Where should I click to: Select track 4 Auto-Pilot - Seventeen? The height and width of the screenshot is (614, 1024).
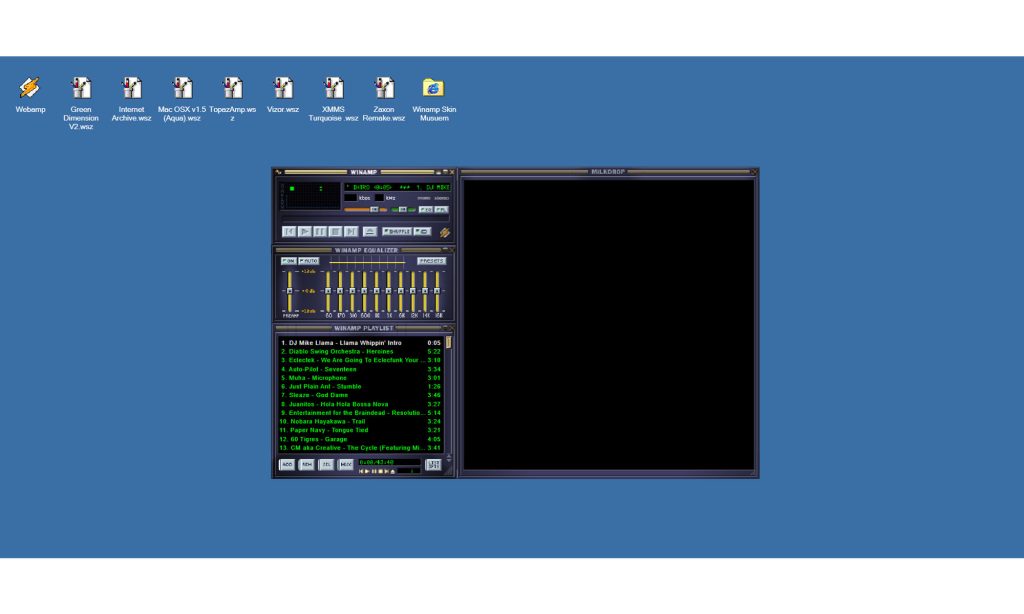click(360, 369)
